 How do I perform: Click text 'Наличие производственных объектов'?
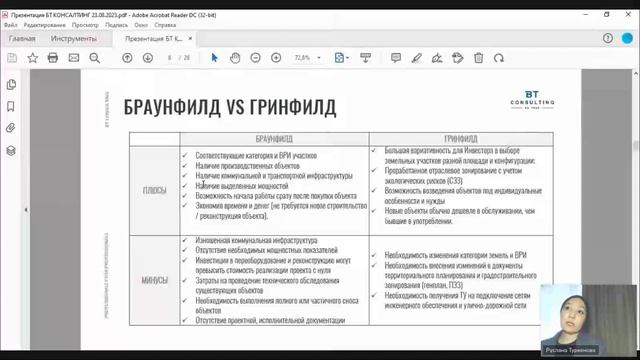tap(247, 166)
